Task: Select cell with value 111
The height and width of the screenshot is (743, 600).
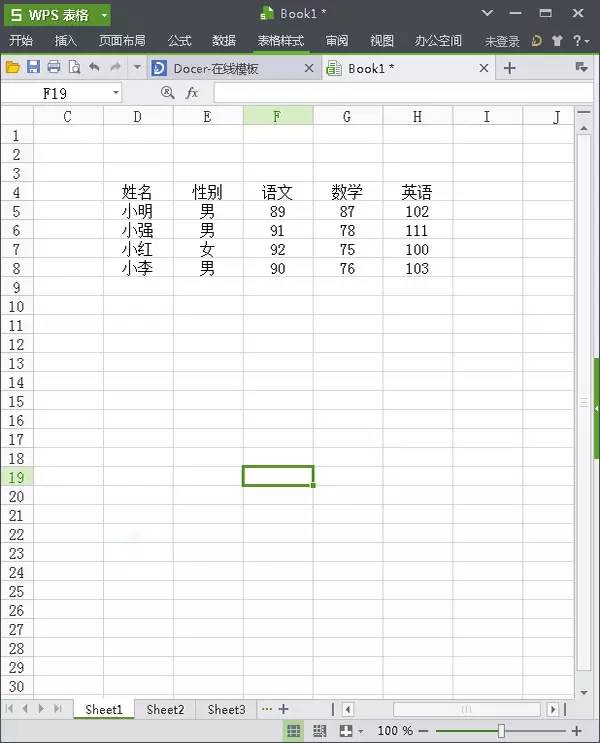Action: click(x=418, y=230)
